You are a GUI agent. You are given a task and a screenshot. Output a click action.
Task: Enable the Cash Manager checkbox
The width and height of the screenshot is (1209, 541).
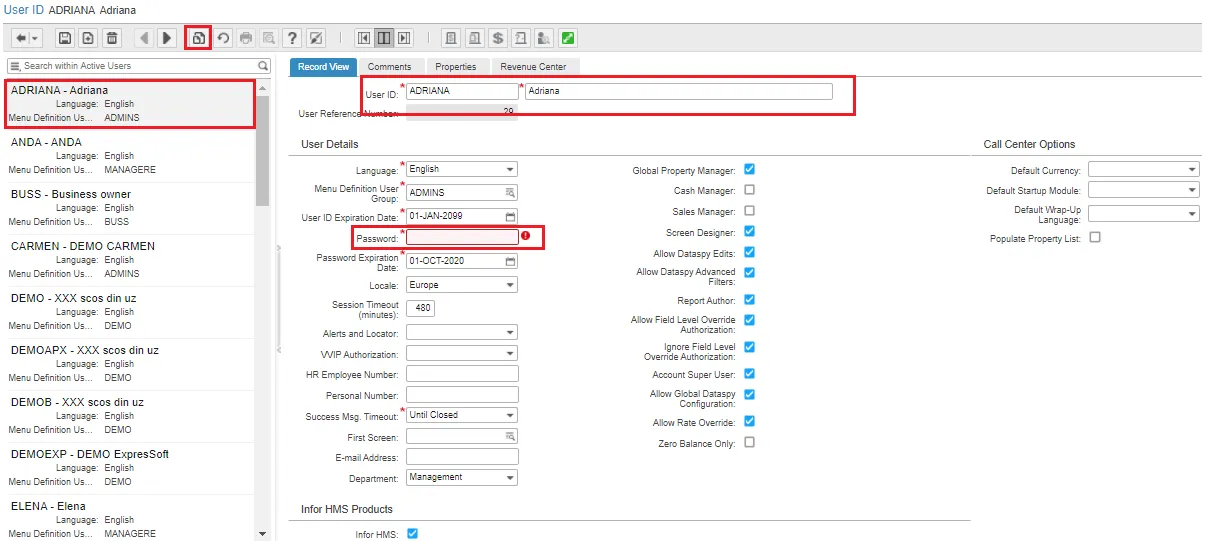[749, 190]
